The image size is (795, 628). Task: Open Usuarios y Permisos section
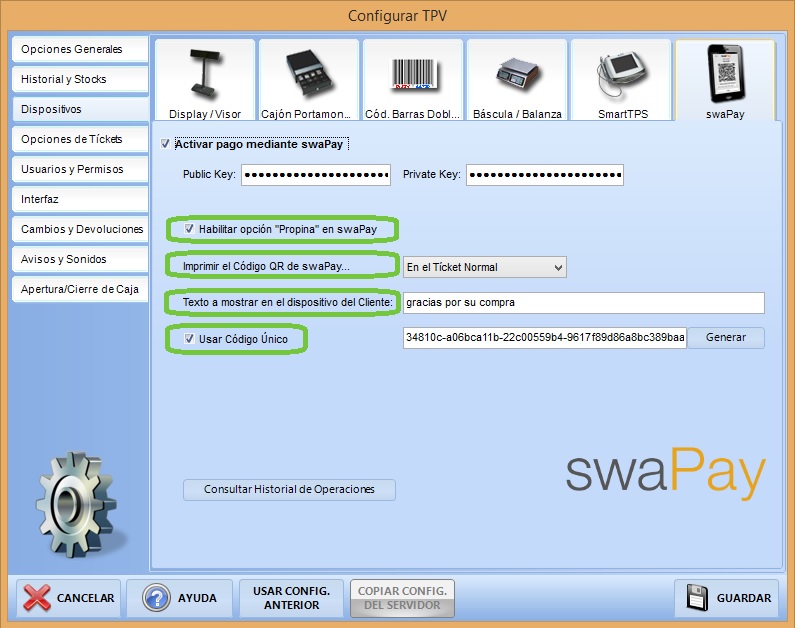[80, 169]
